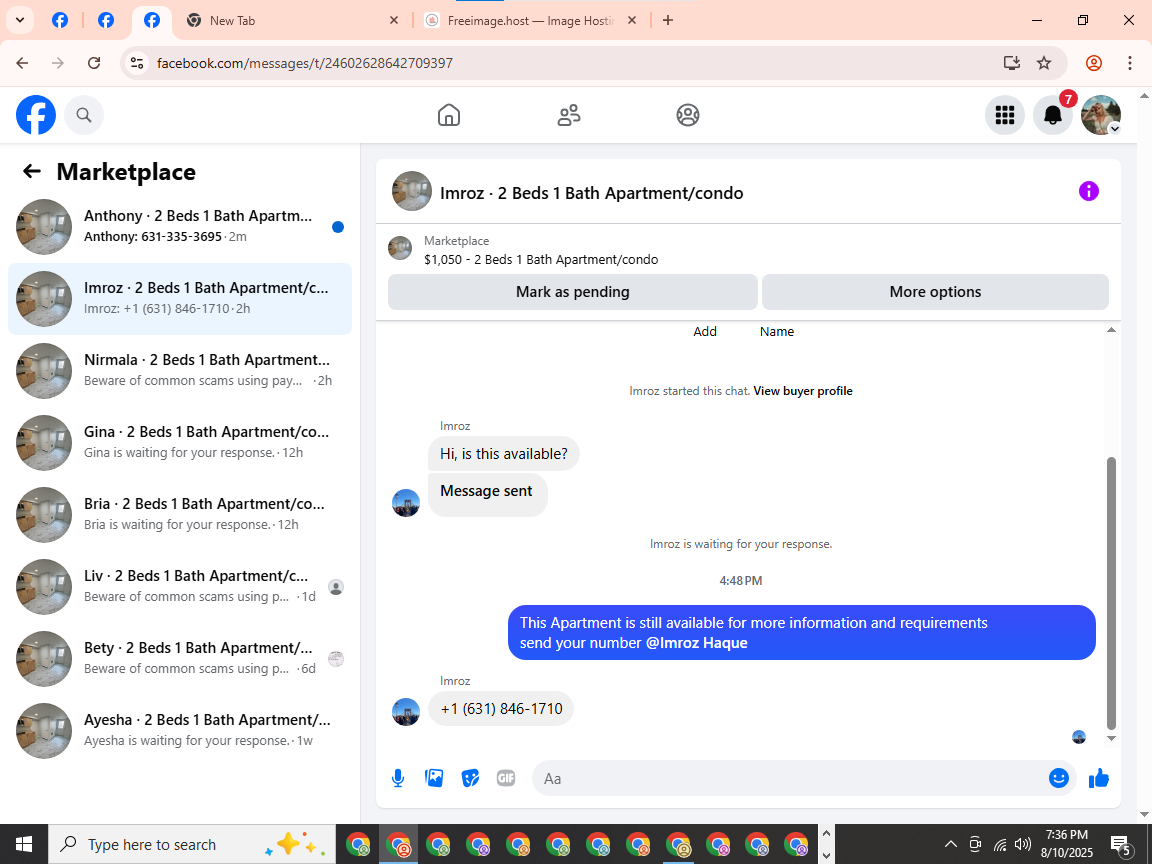The image size is (1152, 864).
Task: Open the Chrome profile icon
Action: pos(1093,63)
